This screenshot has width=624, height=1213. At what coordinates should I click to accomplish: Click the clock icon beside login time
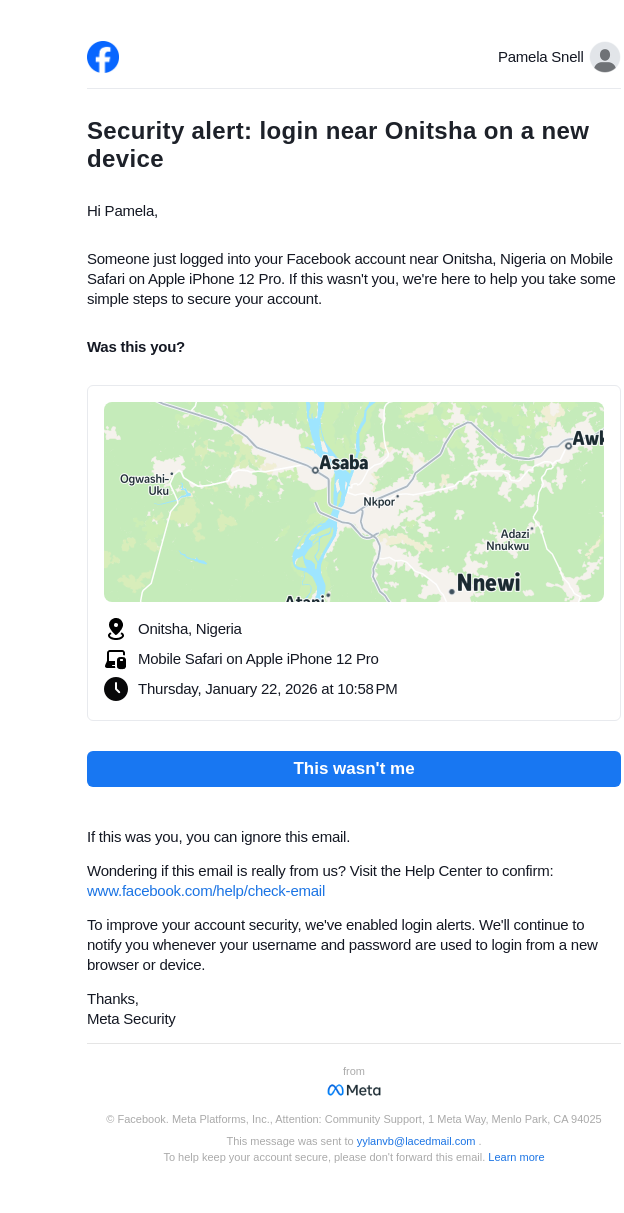[x=116, y=689]
